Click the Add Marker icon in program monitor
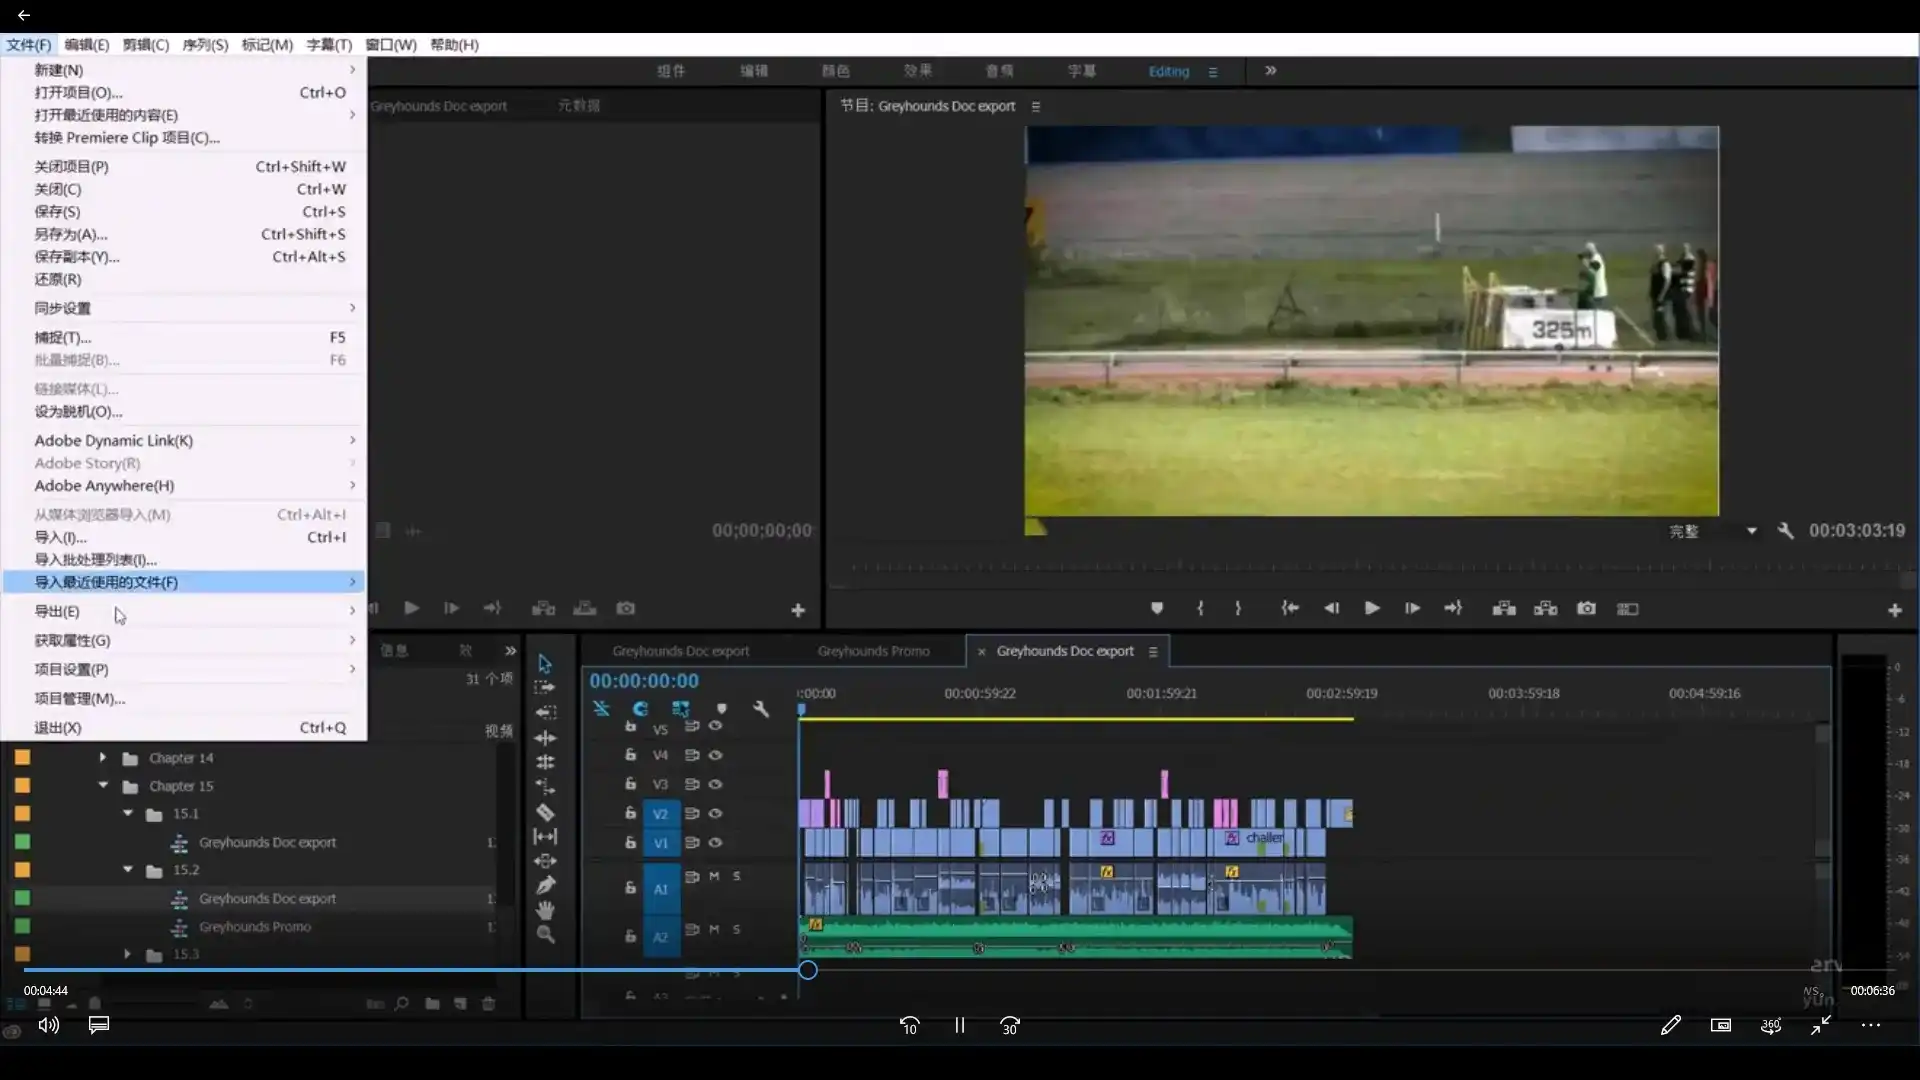 click(x=1157, y=608)
